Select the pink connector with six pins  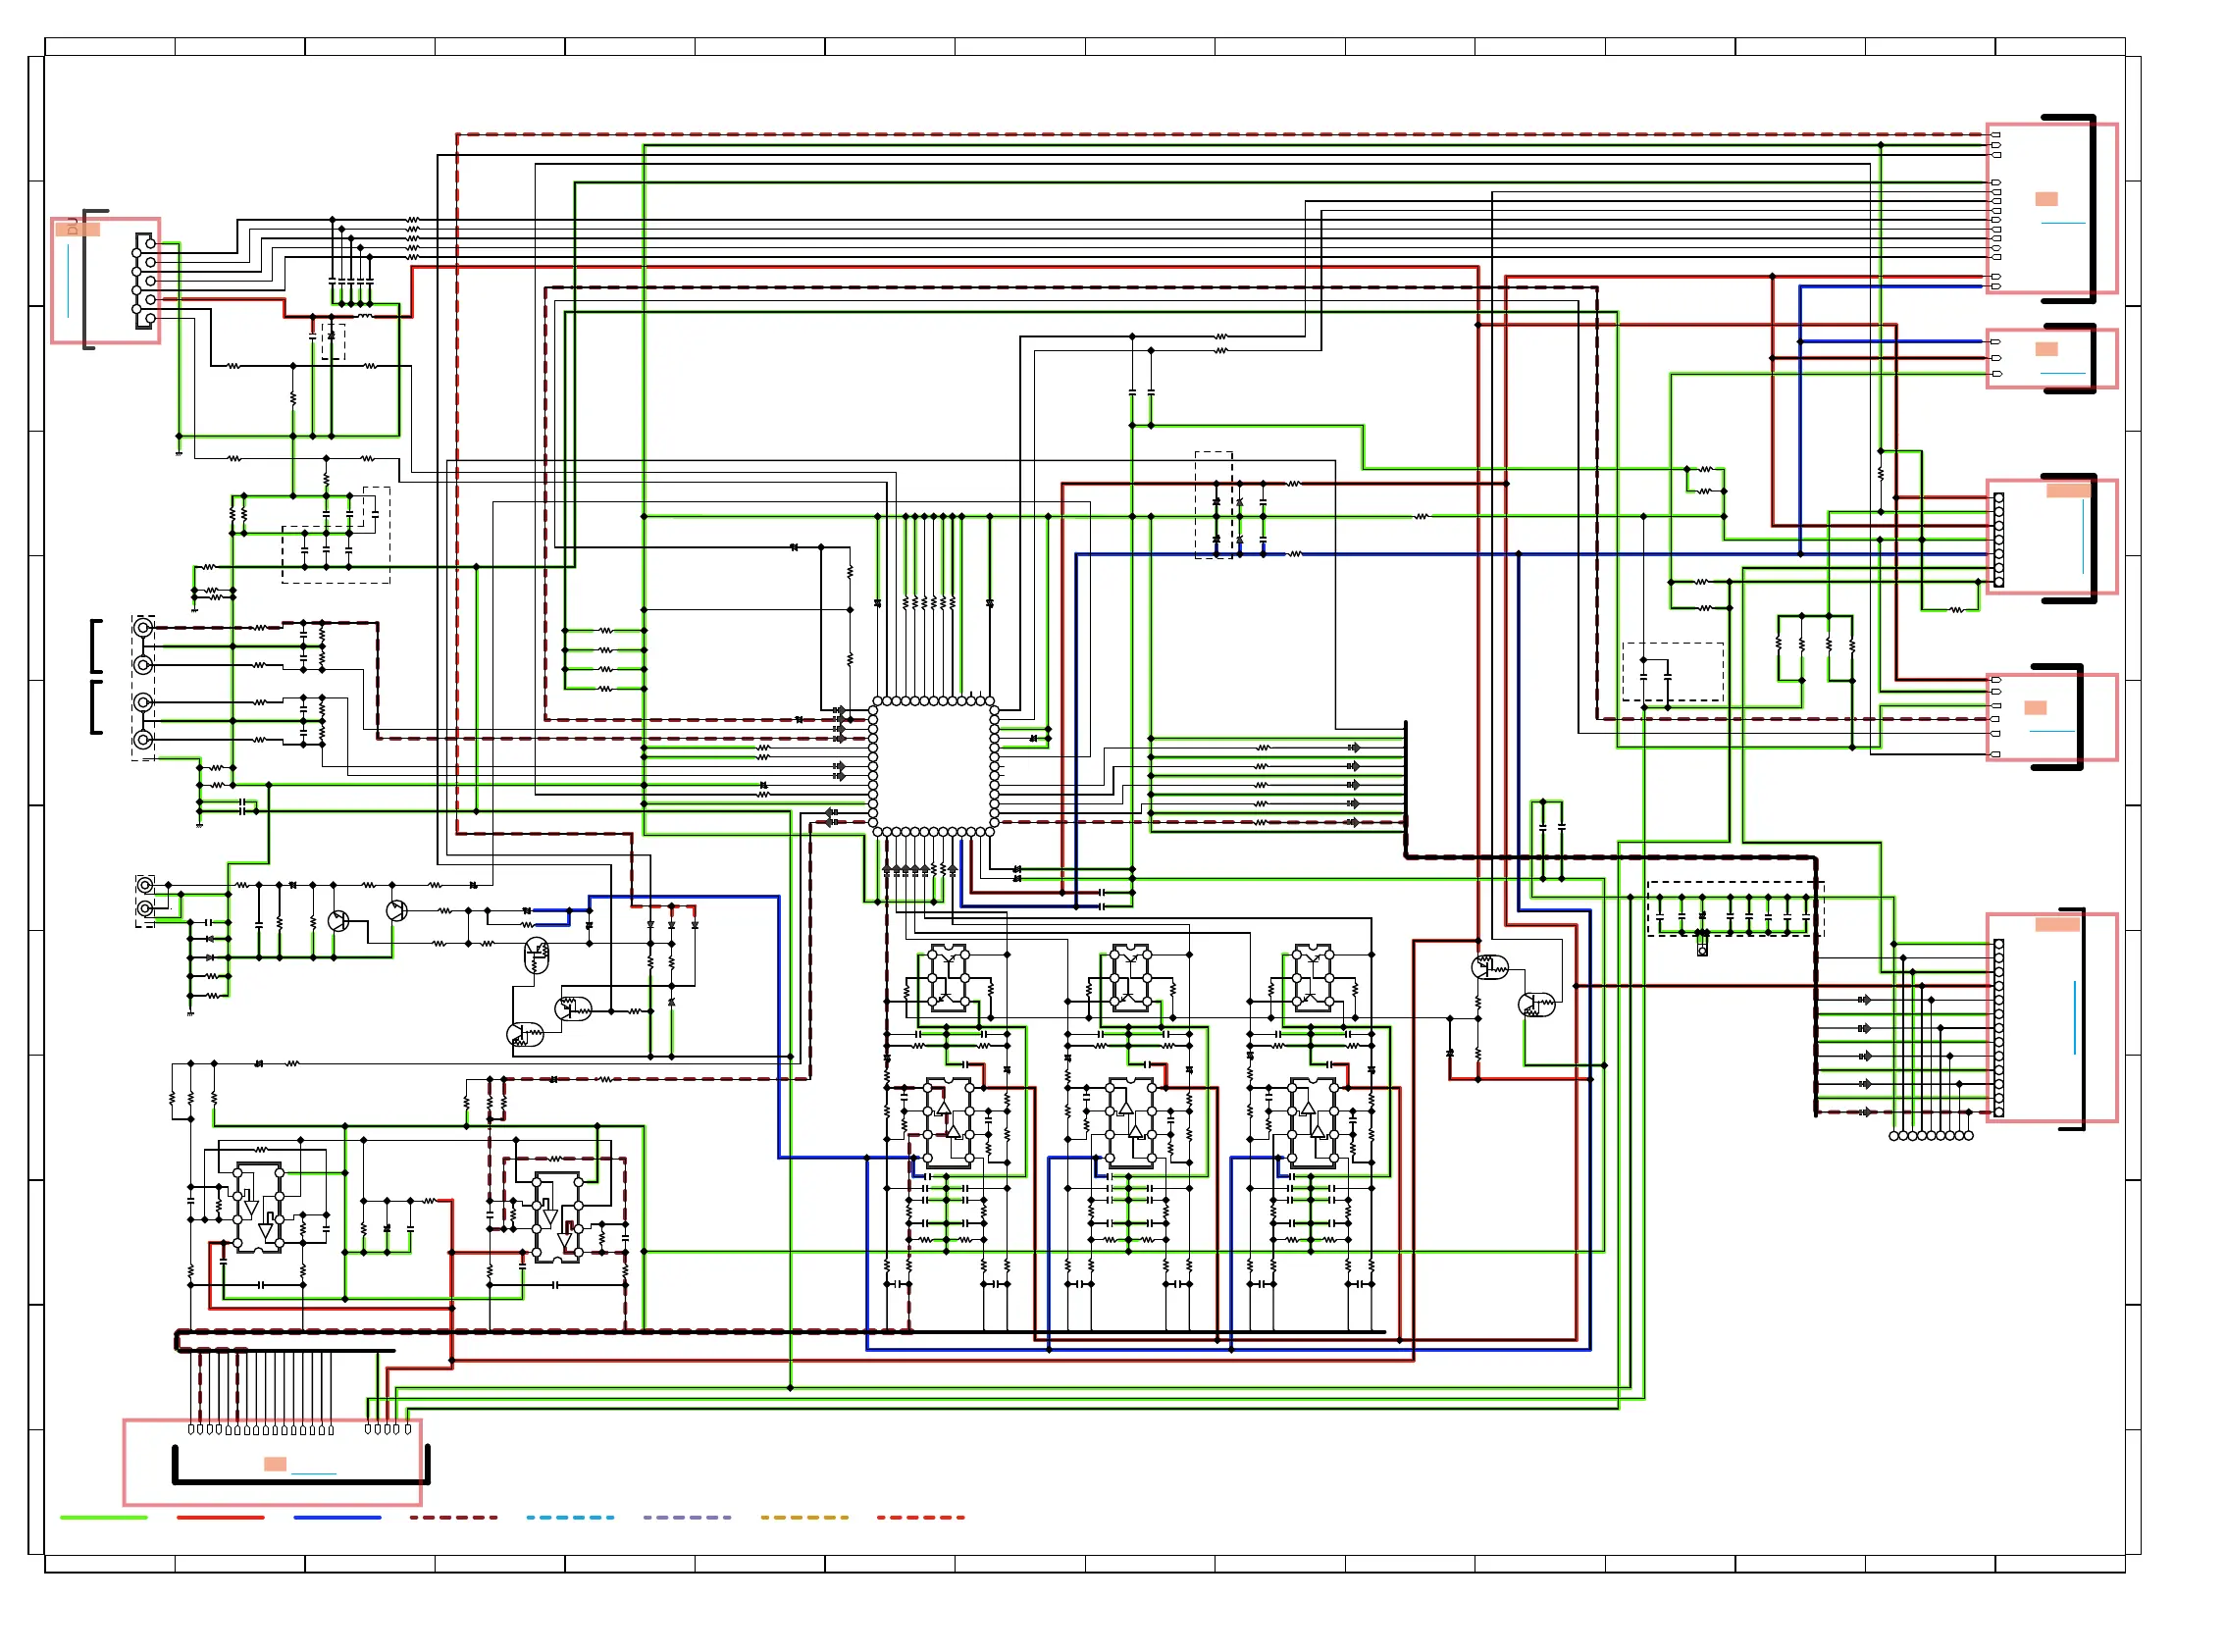2051,717
